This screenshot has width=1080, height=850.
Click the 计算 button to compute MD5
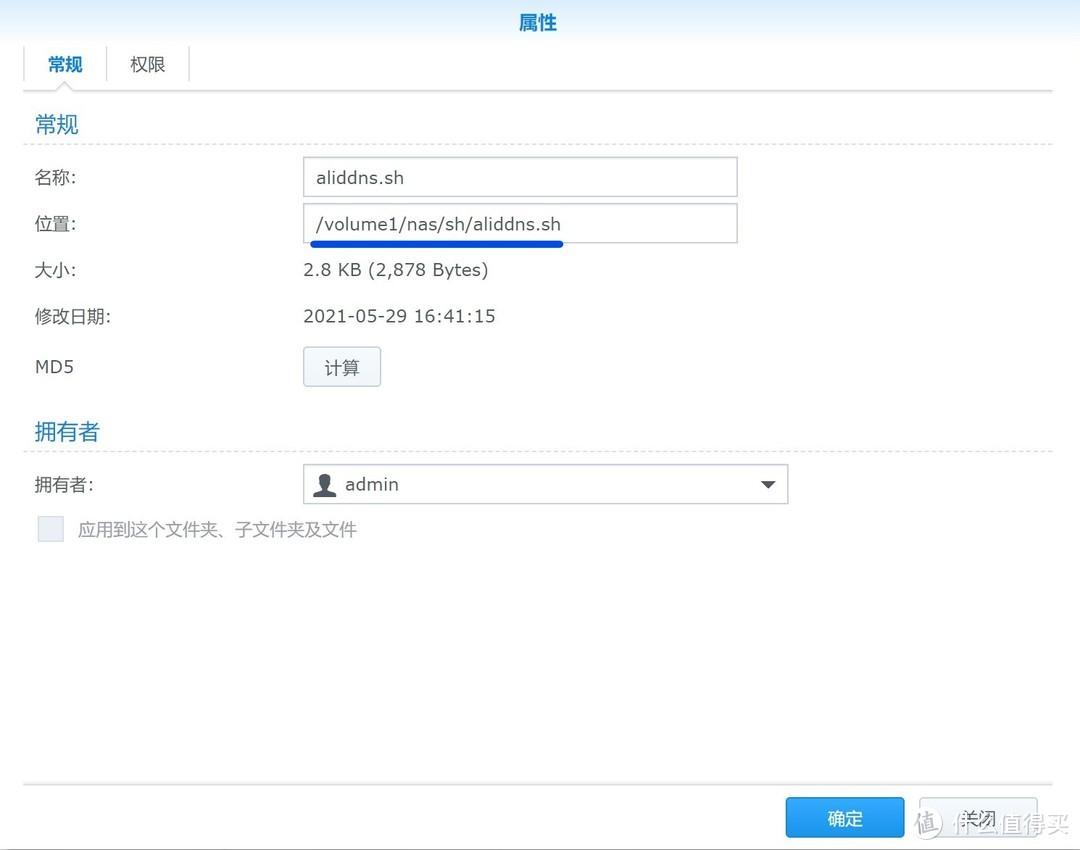[x=341, y=367]
